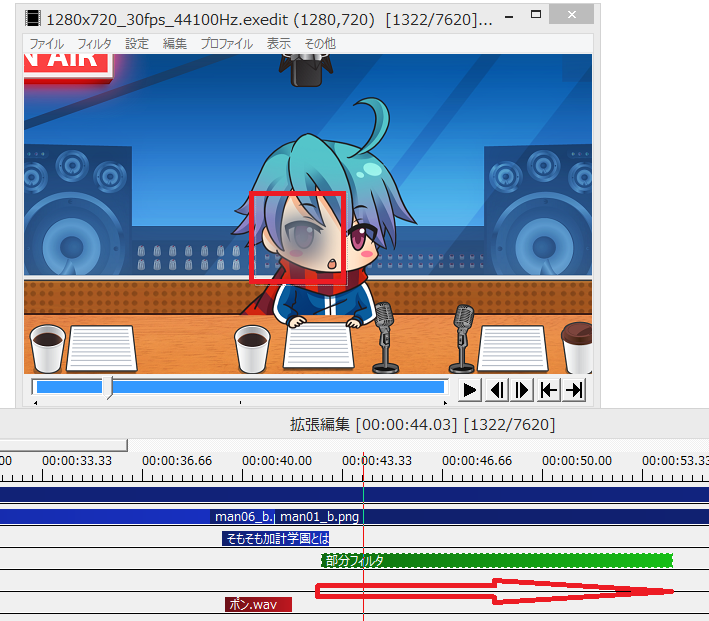Open the 設定 menu
This screenshot has width=709, height=621.
click(137, 44)
